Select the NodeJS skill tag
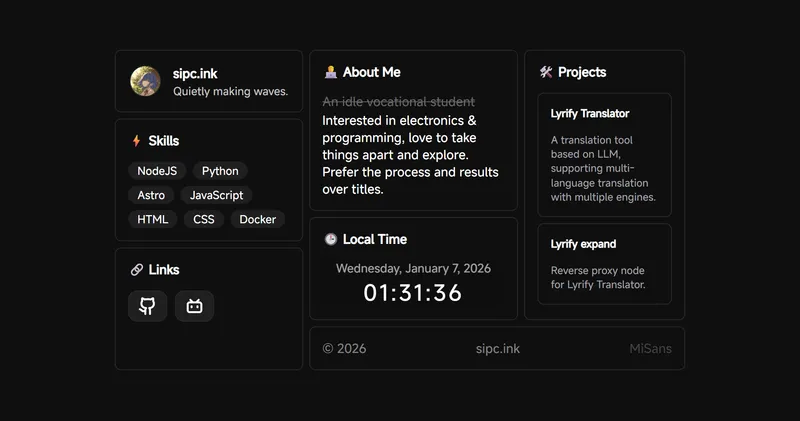Image resolution: width=800 pixels, height=421 pixels. coord(156,171)
